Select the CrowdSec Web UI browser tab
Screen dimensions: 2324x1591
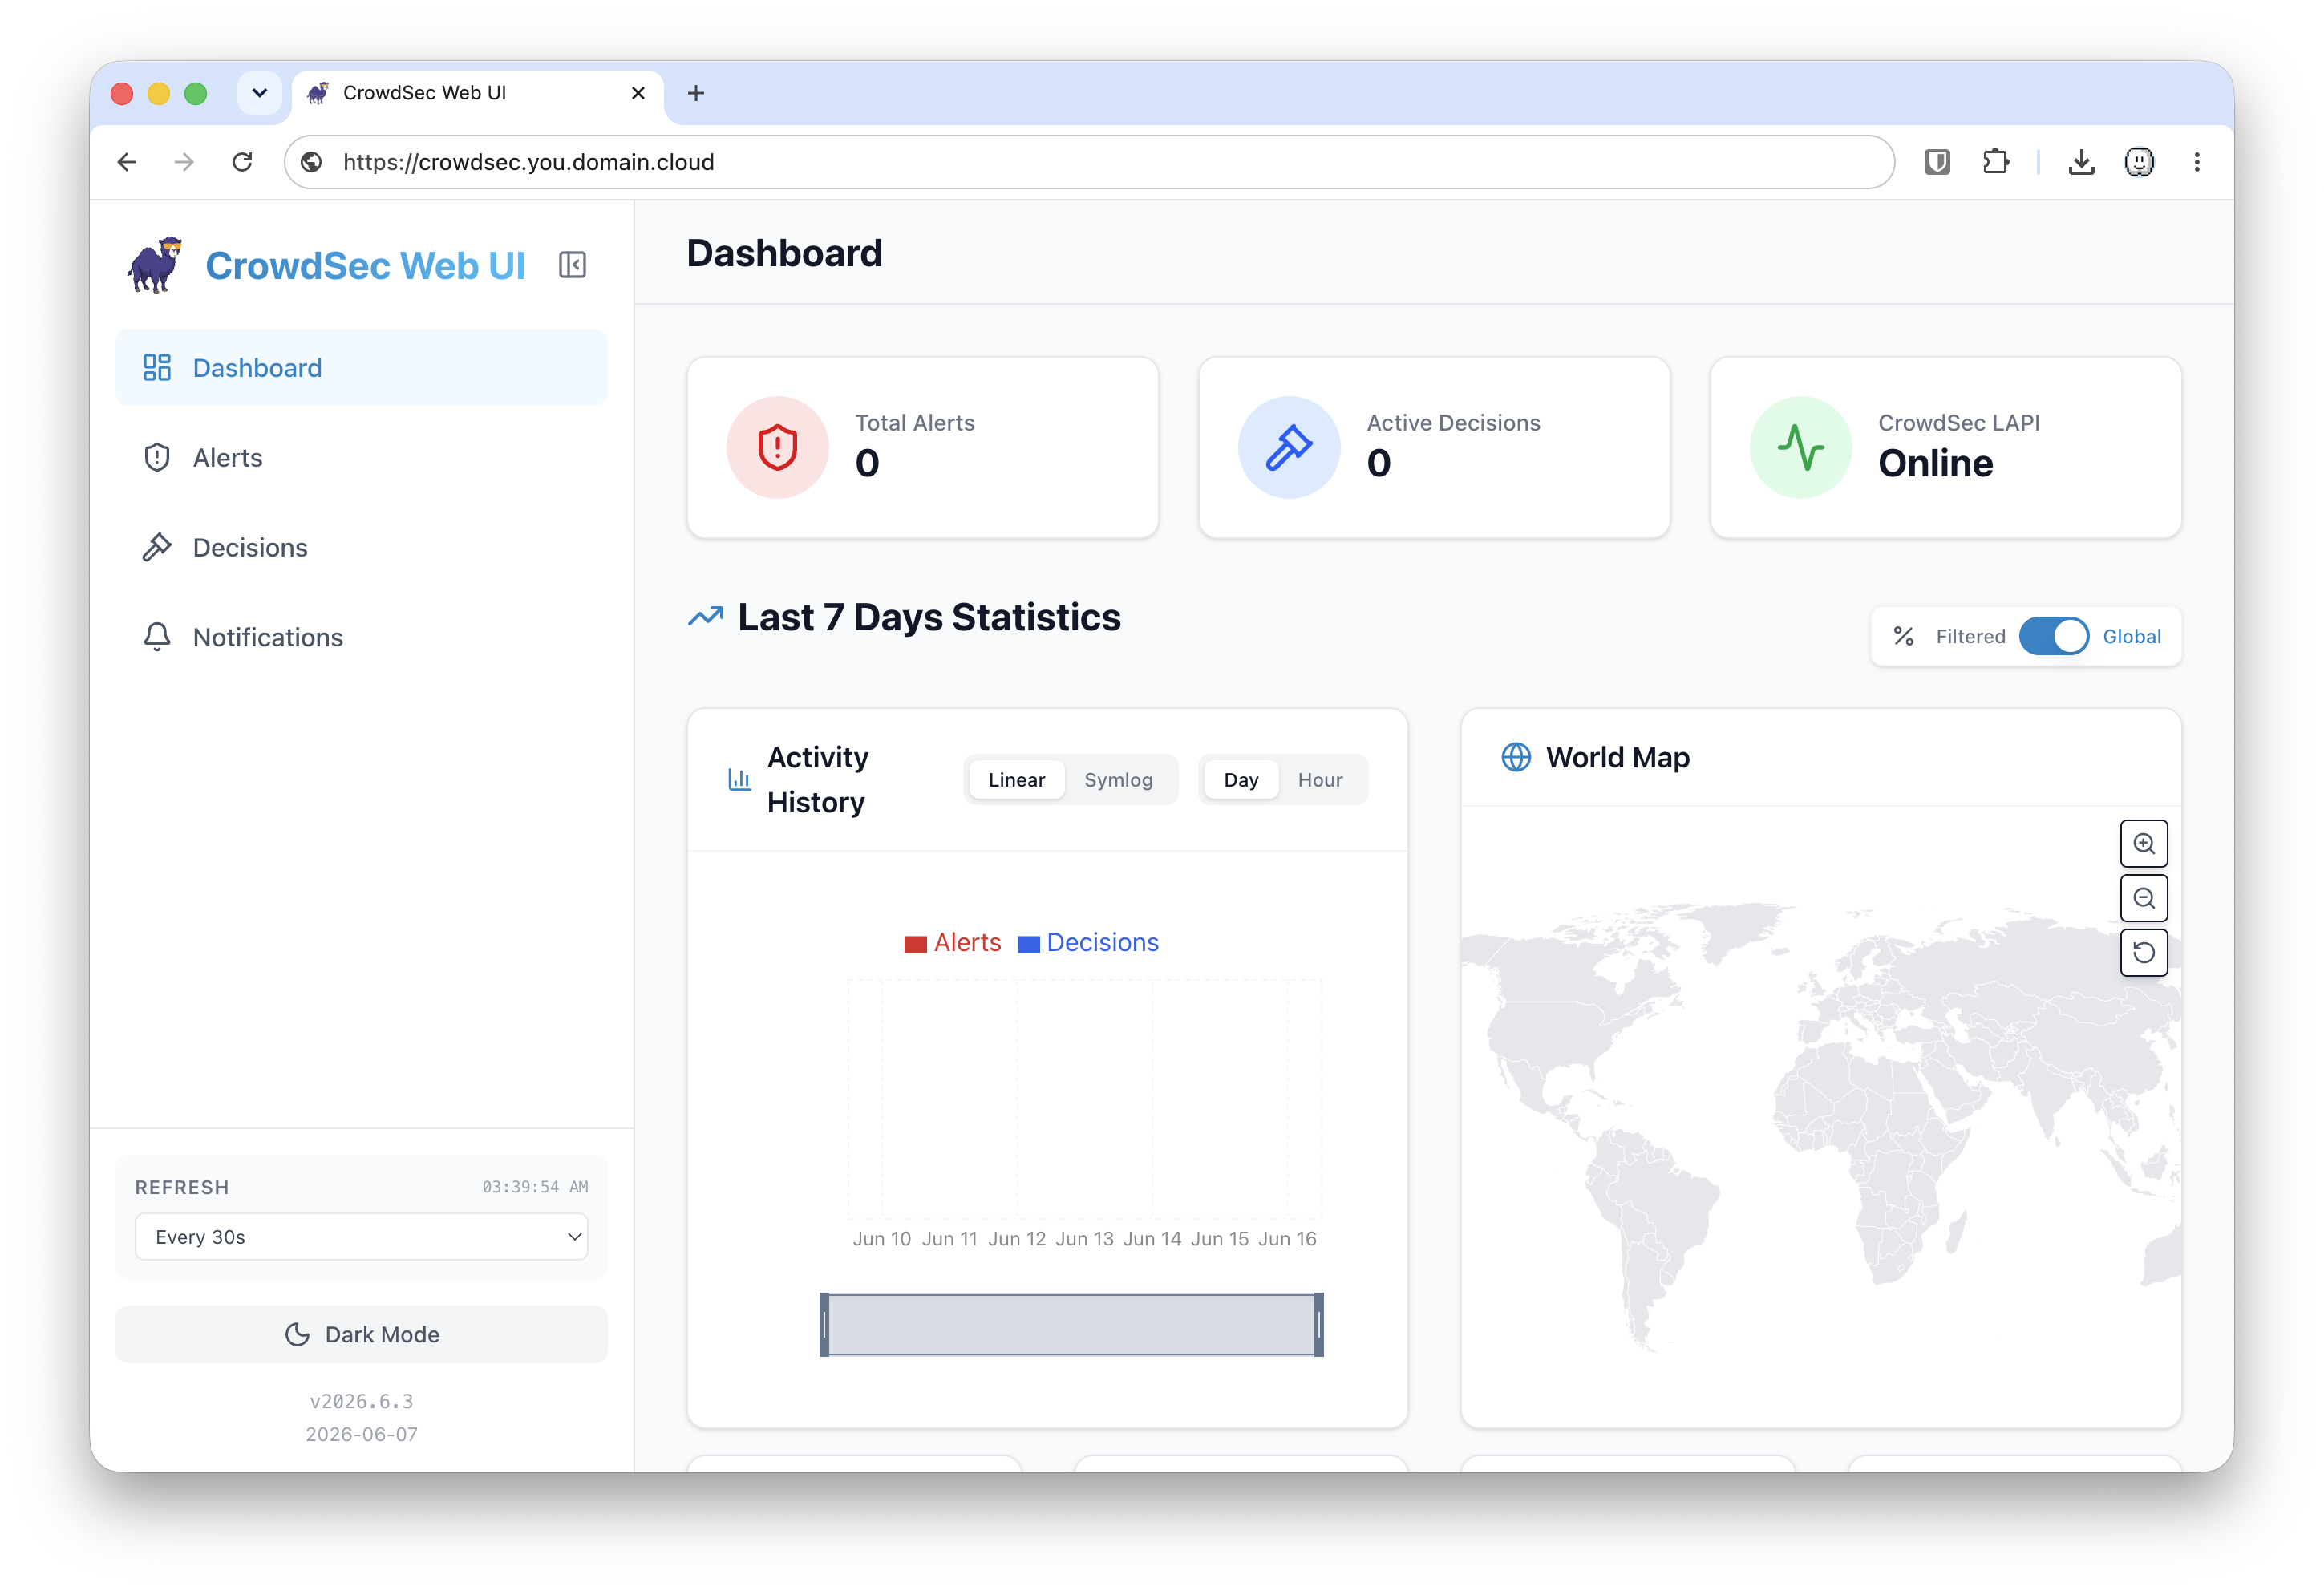(x=478, y=93)
